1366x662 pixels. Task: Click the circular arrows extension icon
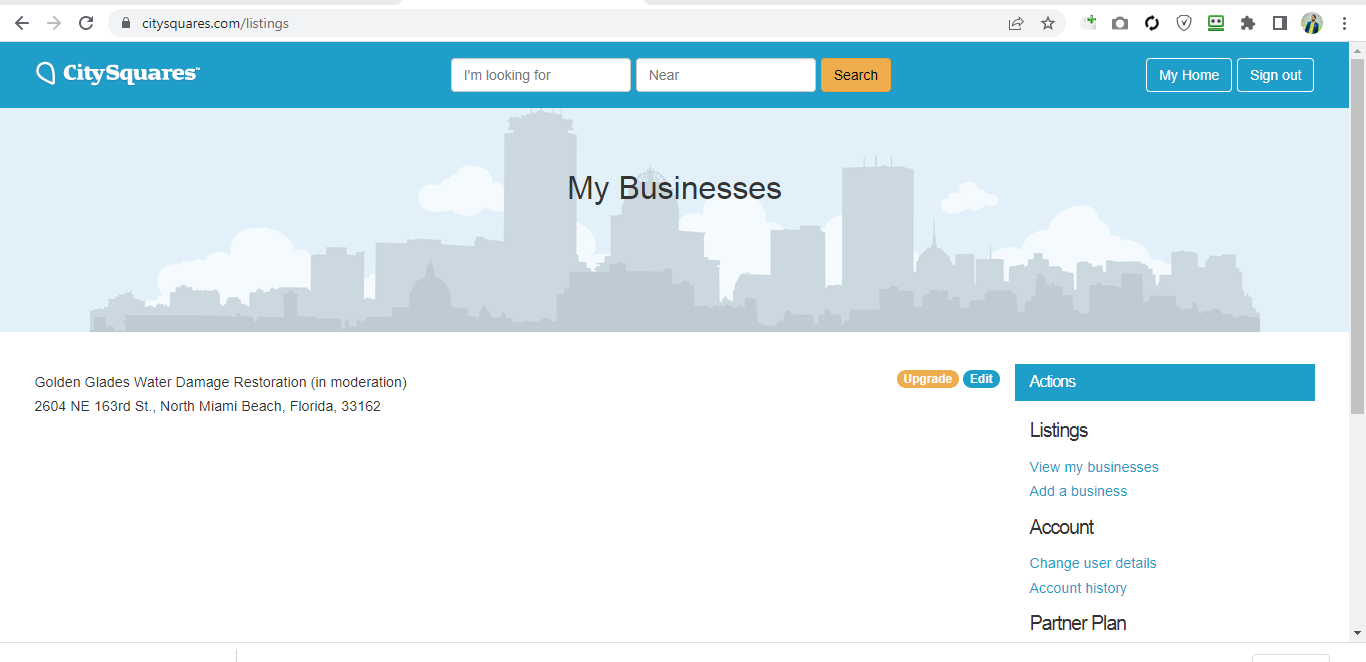(x=1152, y=23)
